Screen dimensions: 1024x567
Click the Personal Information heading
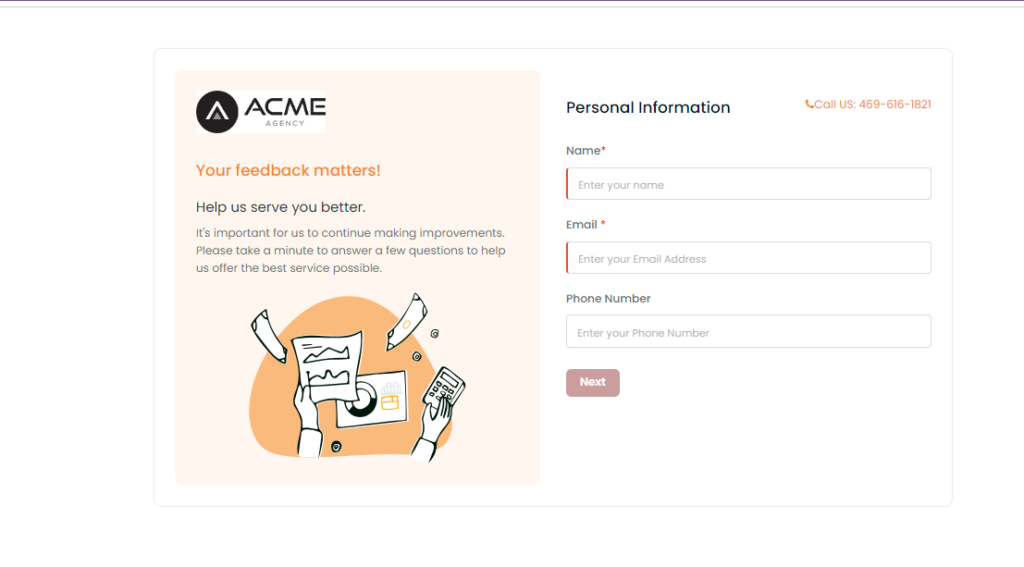[x=648, y=108]
